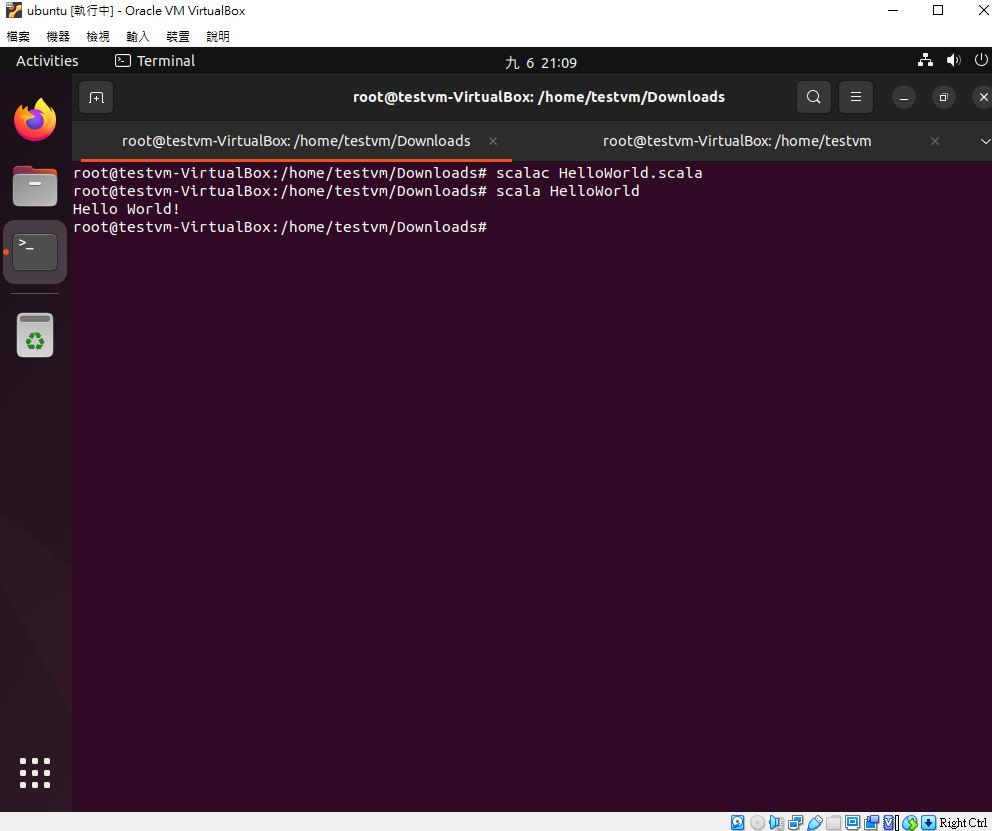Switch to the /home/testvm tab
Image resolution: width=992 pixels, height=831 pixels.
tap(736, 141)
